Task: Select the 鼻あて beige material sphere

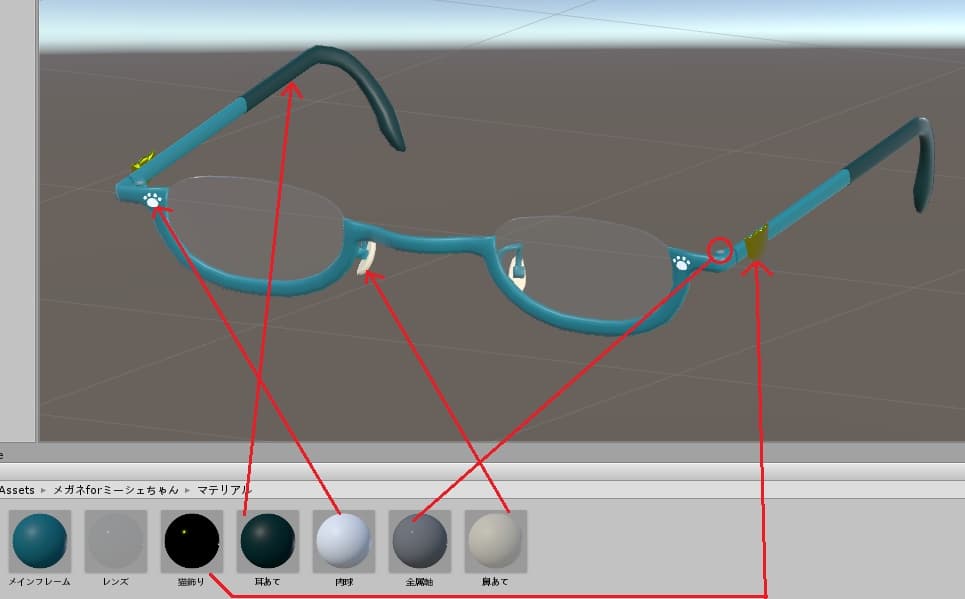Action: pos(496,541)
